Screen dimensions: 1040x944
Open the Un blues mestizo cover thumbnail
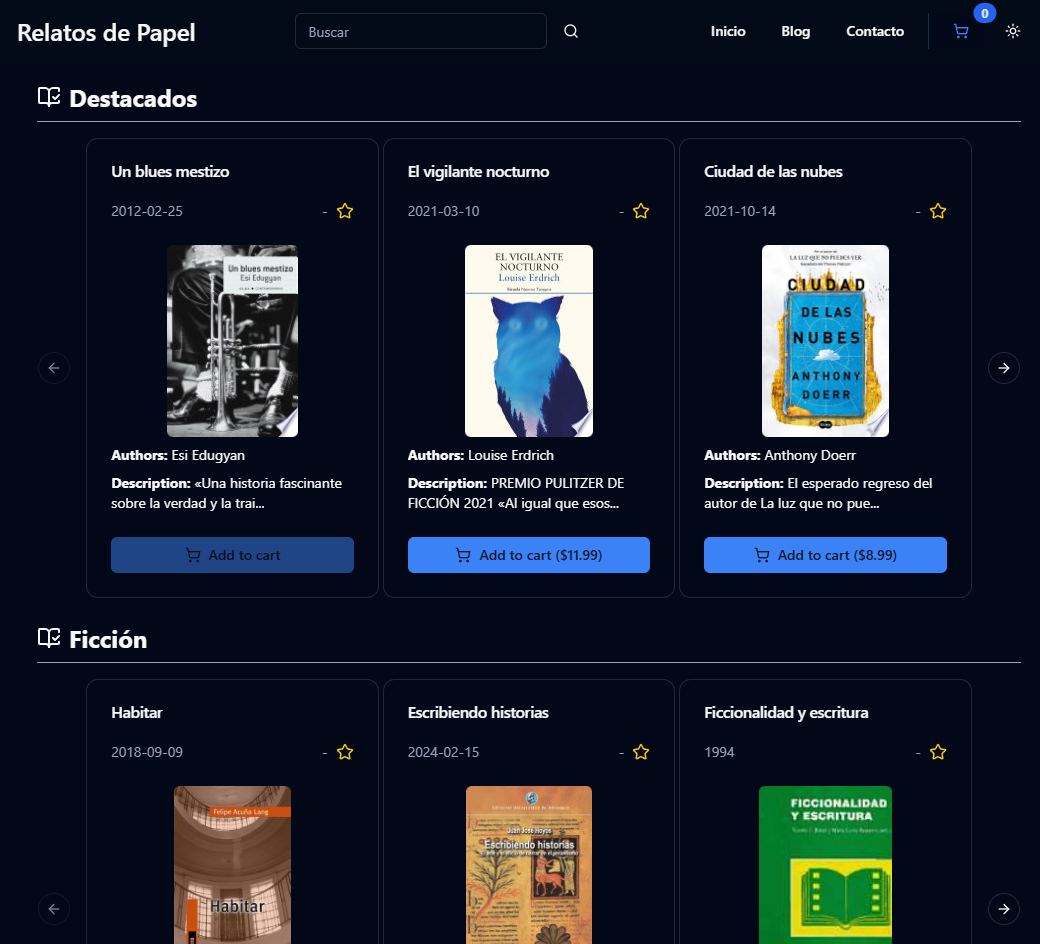click(232, 341)
